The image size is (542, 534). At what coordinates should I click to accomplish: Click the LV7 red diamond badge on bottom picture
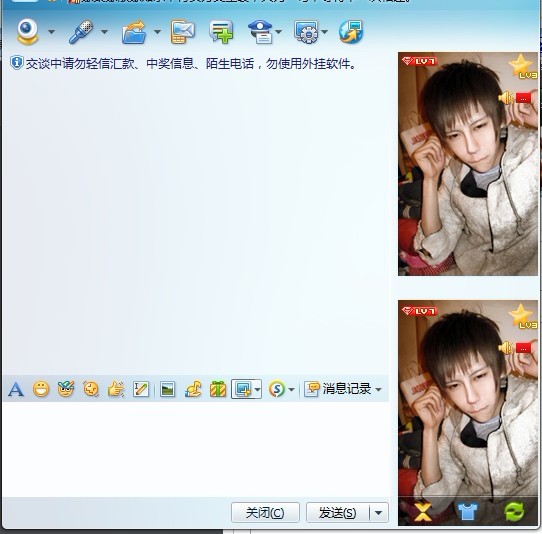coord(419,311)
